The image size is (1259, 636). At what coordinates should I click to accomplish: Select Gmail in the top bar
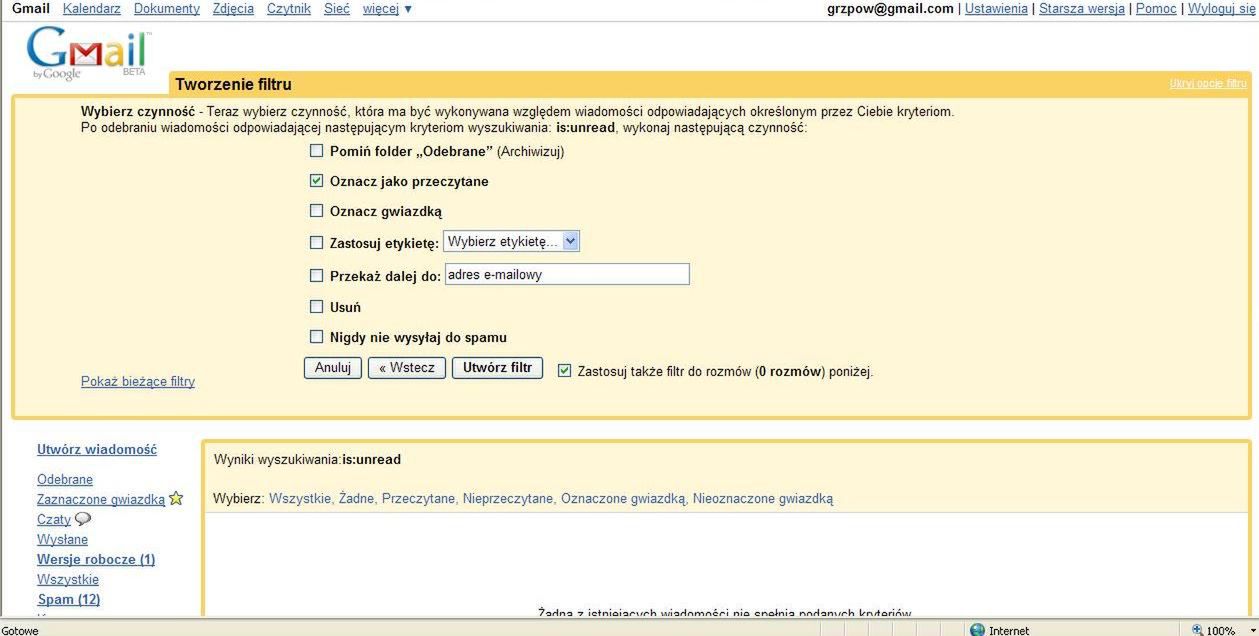(31, 9)
